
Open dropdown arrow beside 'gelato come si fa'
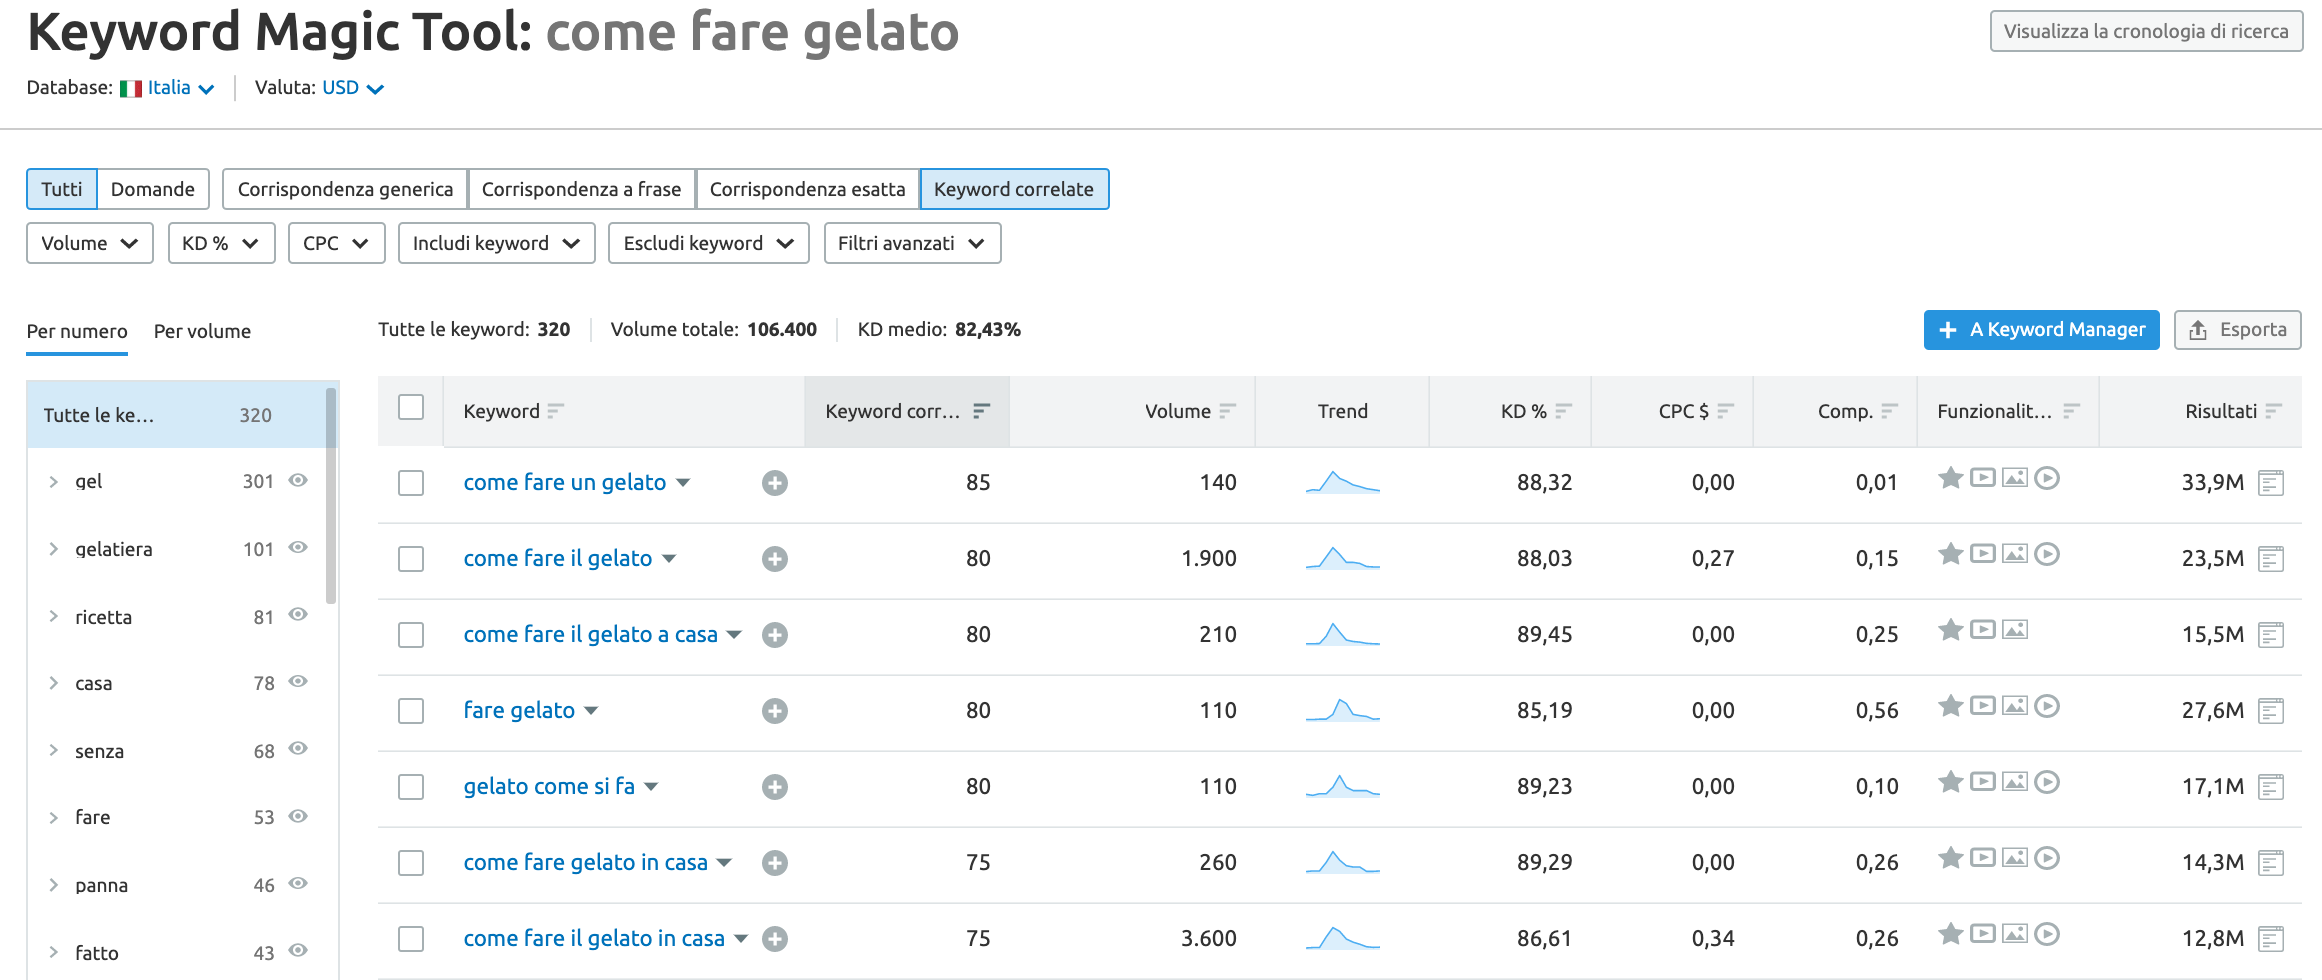pyautogui.click(x=651, y=787)
